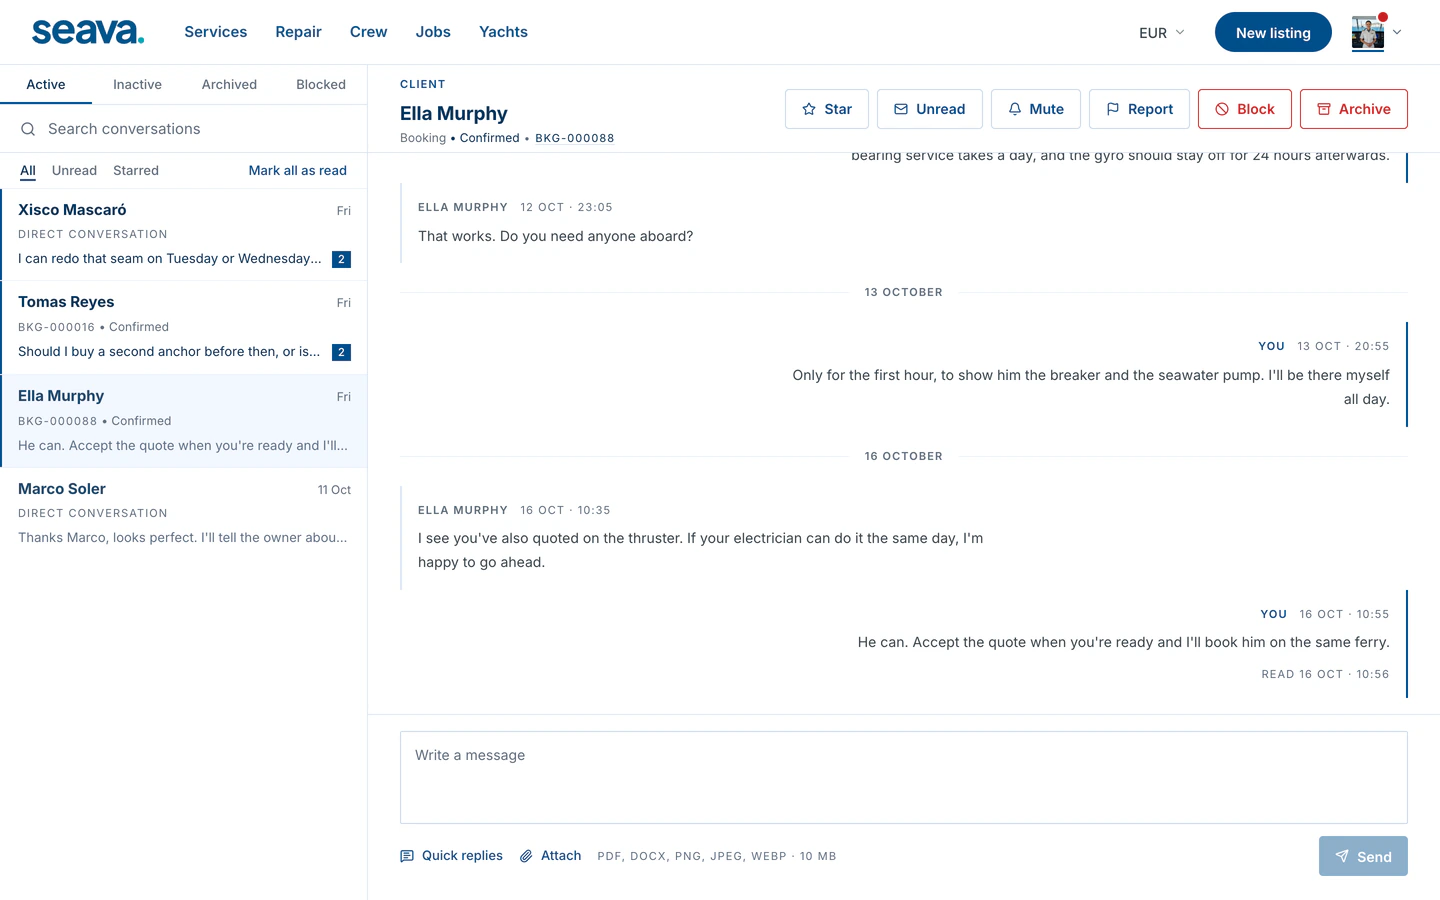Filter conversations by All

28,171
